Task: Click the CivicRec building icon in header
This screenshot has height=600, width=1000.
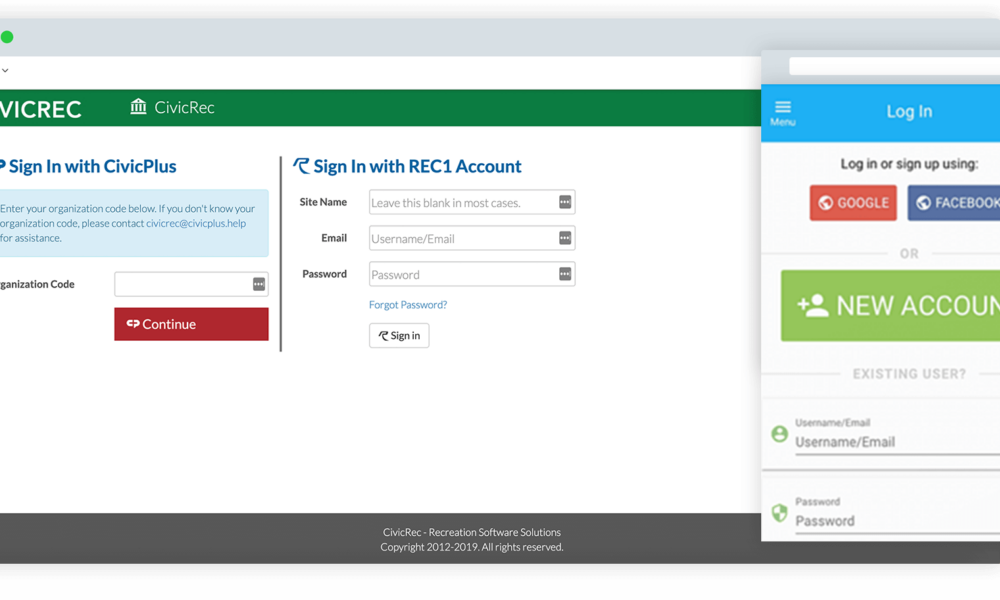Action: (x=138, y=106)
